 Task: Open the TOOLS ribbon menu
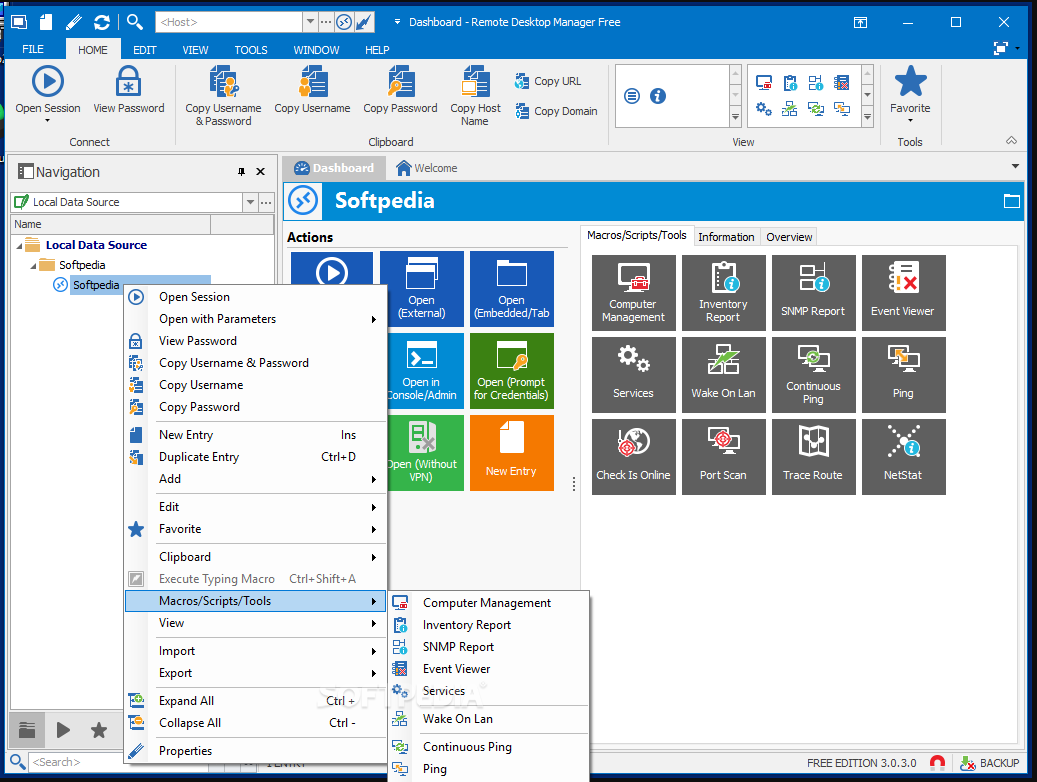coord(250,49)
